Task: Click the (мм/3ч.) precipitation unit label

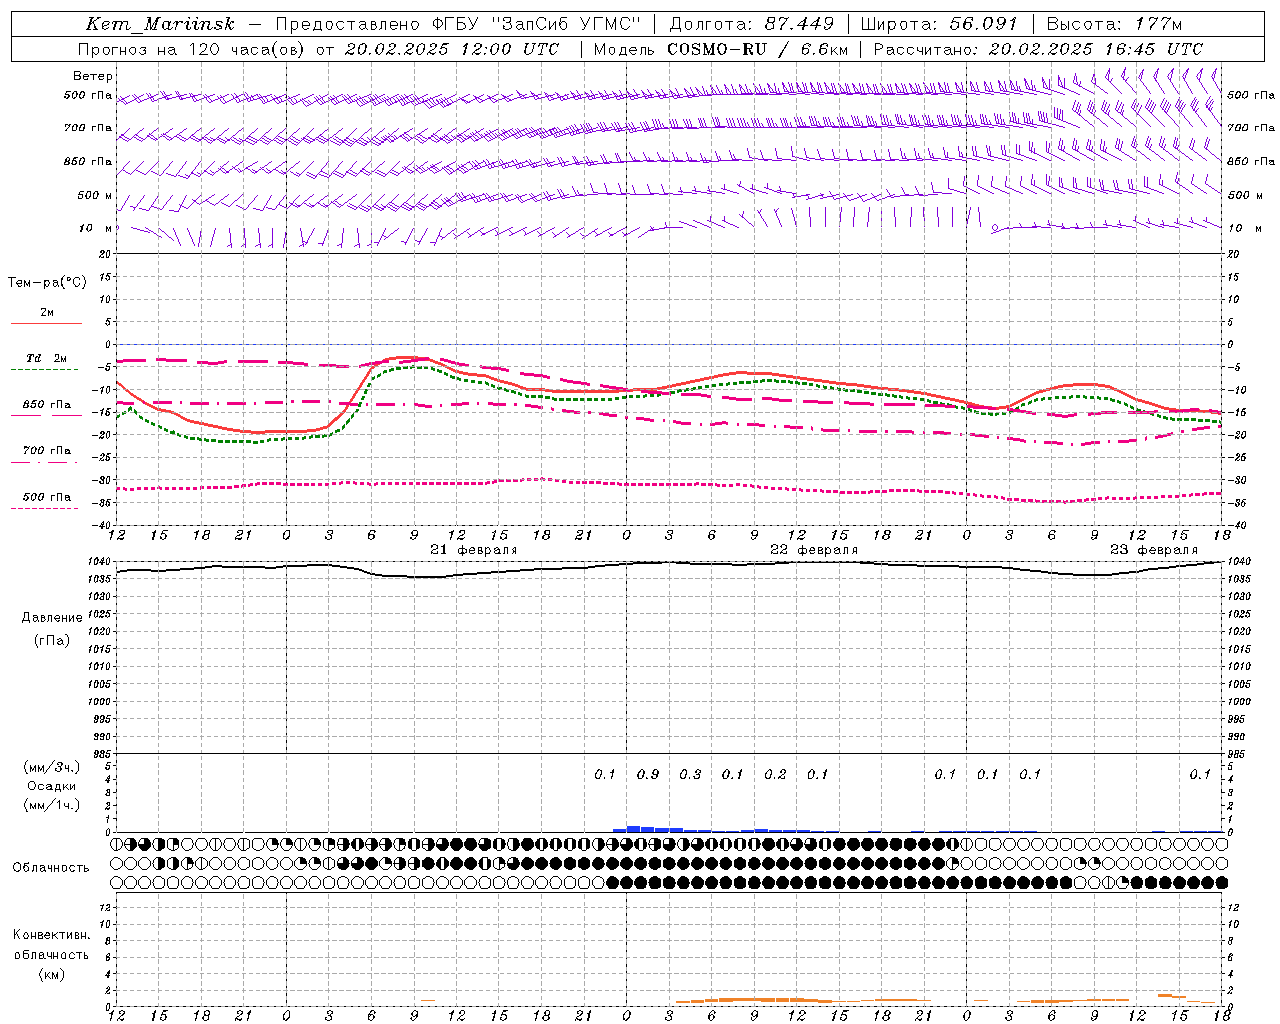Action: pyautogui.click(x=51, y=767)
